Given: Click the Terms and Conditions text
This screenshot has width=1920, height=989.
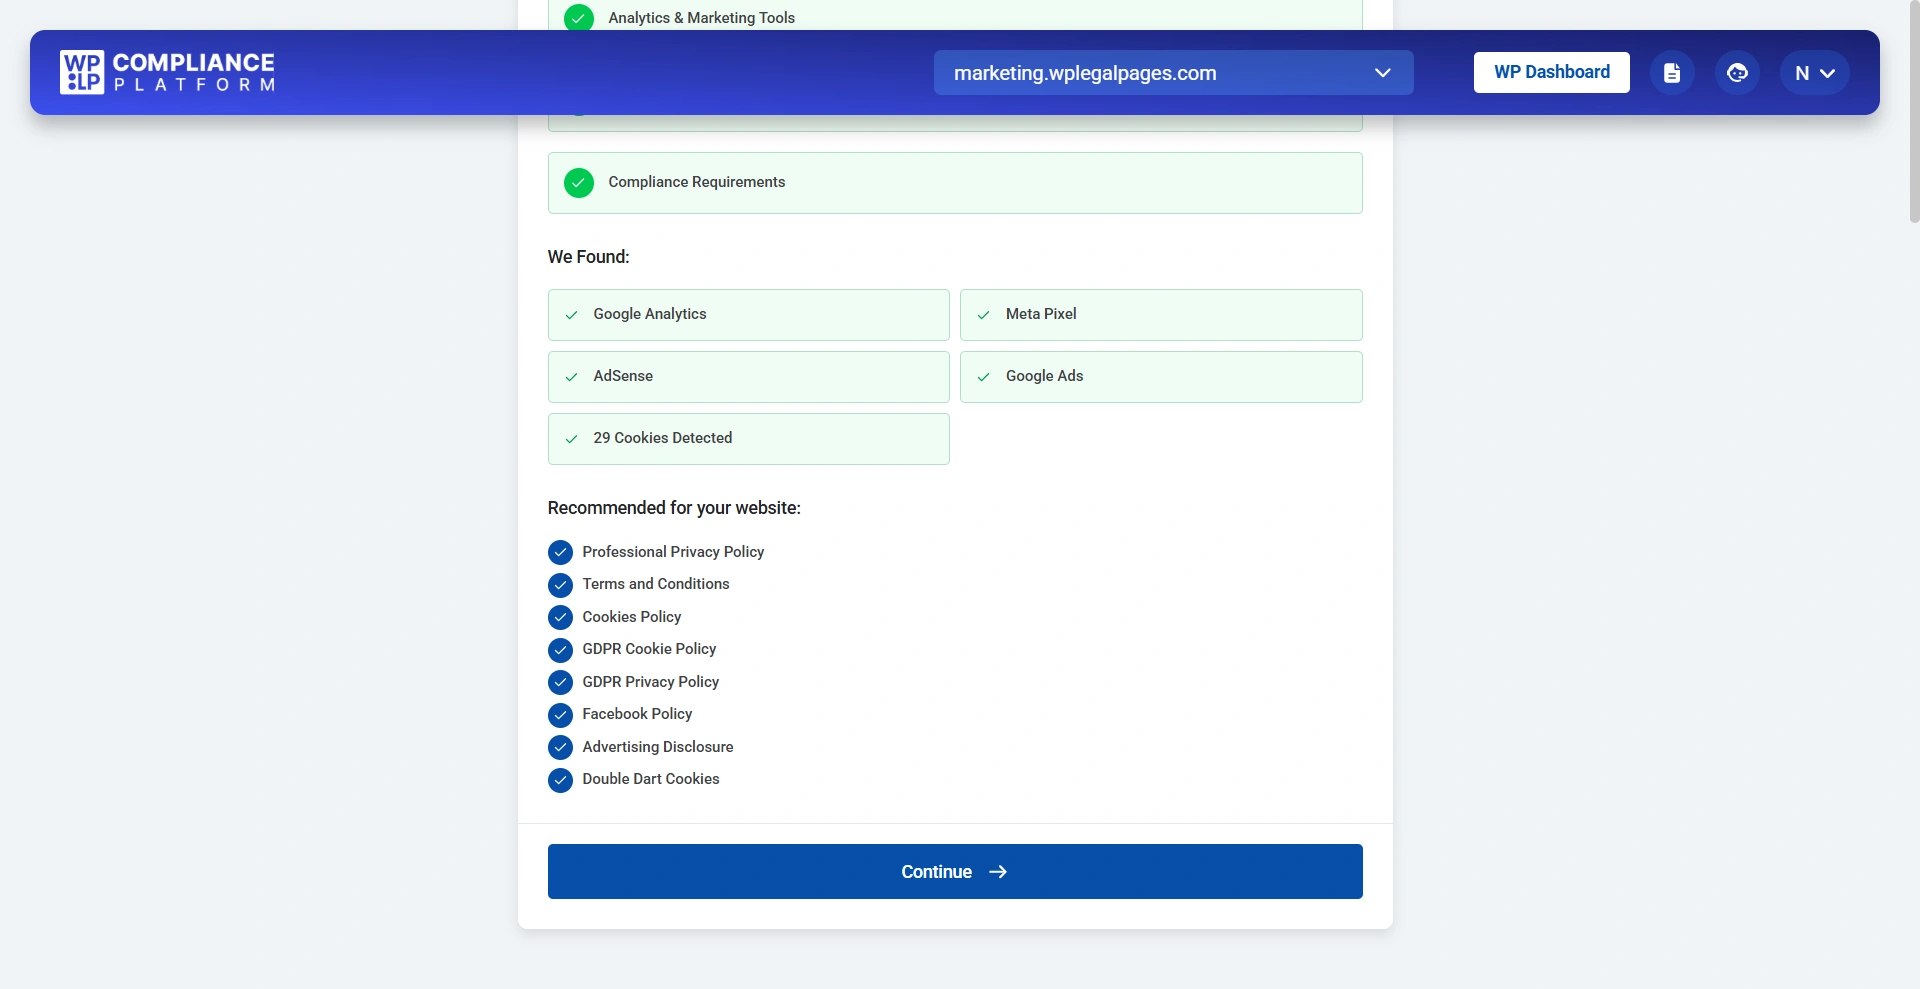Looking at the screenshot, I should point(656,584).
